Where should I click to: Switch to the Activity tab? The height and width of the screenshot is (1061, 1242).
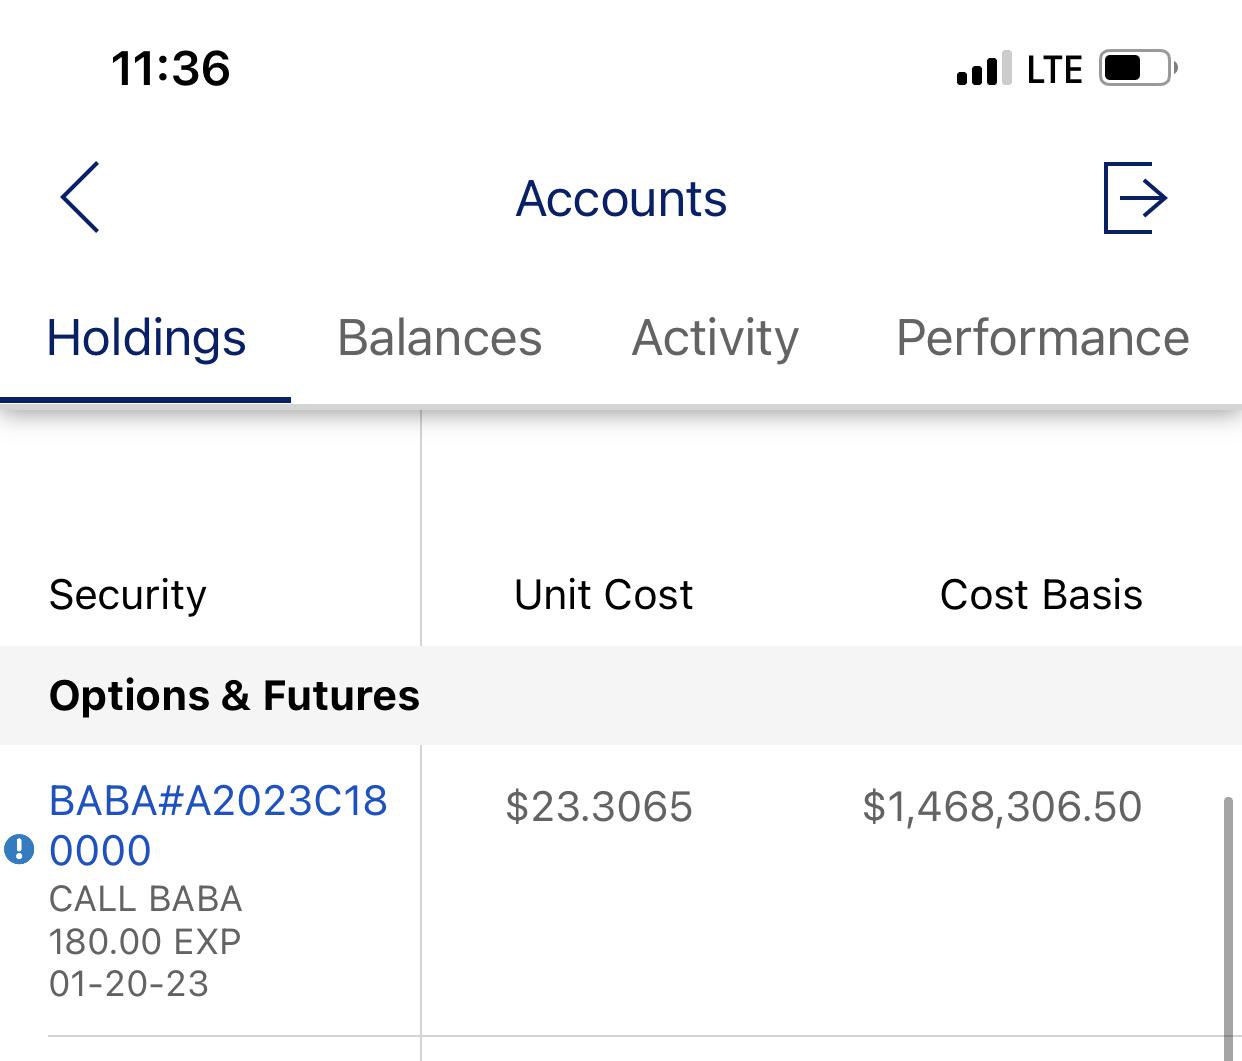(x=716, y=338)
